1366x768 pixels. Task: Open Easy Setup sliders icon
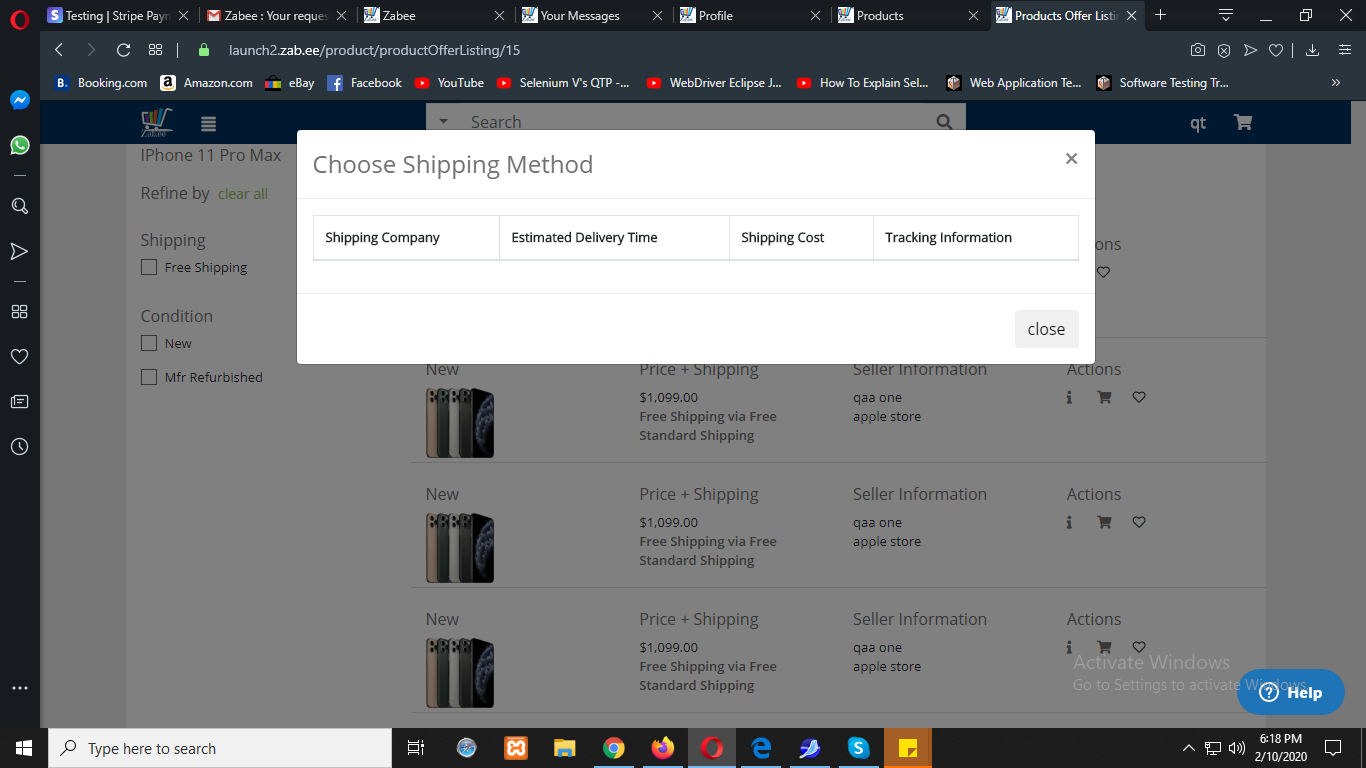[1343, 50]
